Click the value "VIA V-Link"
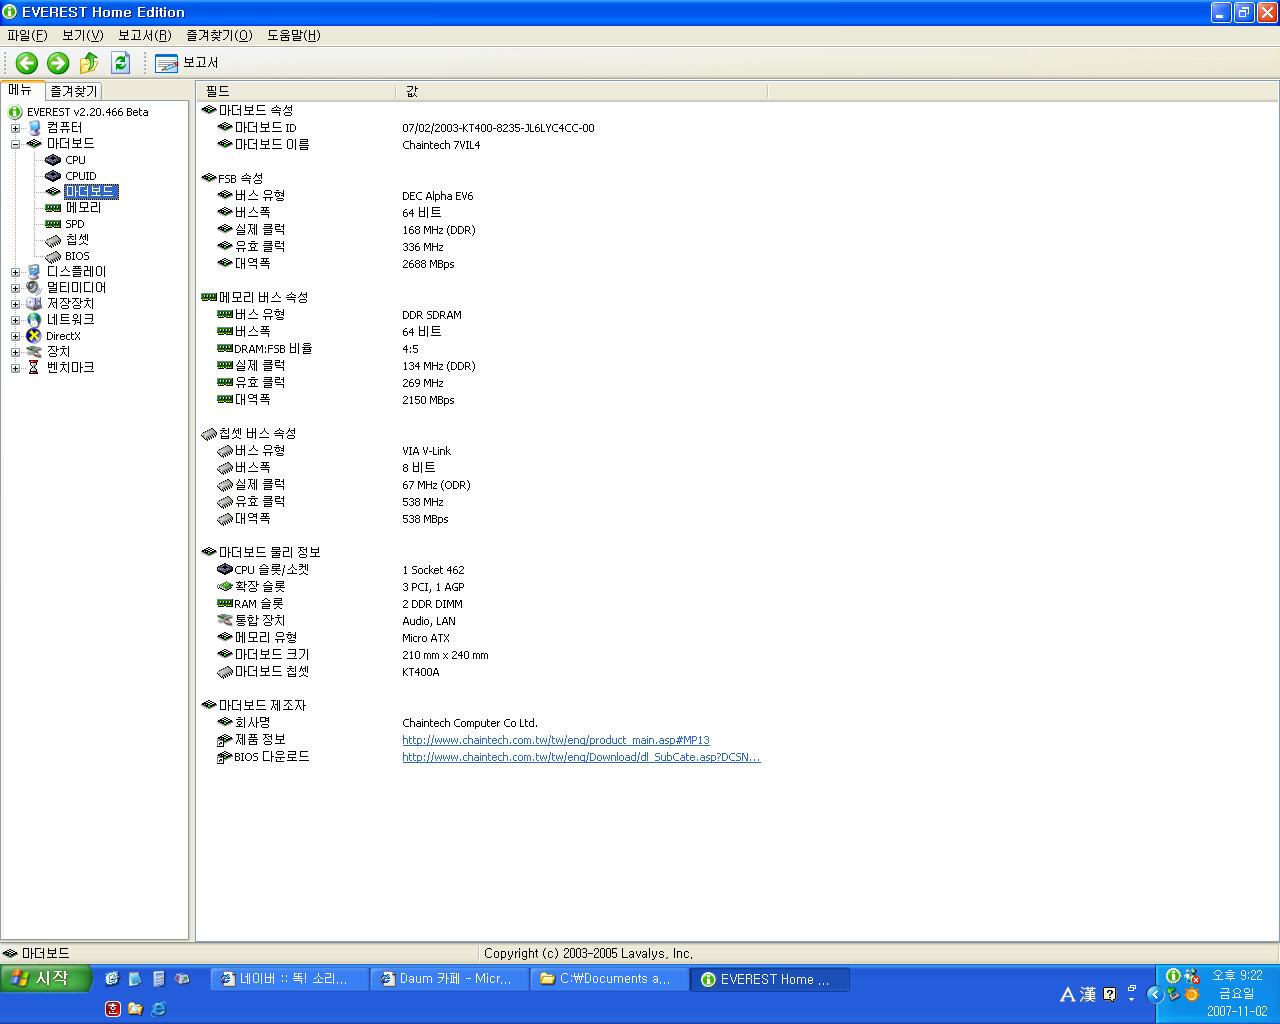Screen dimensions: 1280x1024 pos(427,451)
